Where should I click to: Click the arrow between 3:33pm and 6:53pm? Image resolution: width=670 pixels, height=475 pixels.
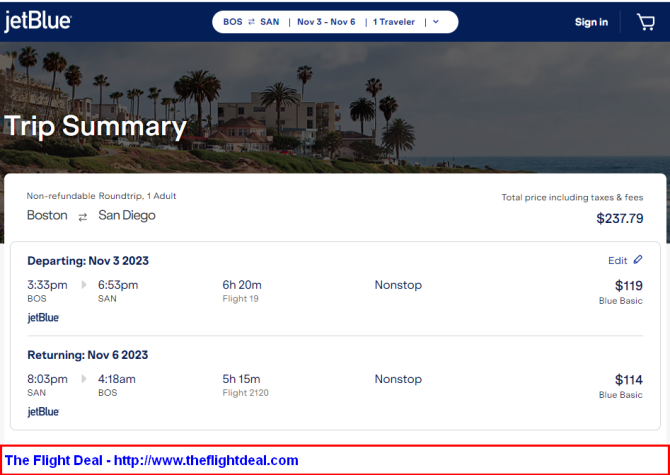pyautogui.click(x=84, y=284)
